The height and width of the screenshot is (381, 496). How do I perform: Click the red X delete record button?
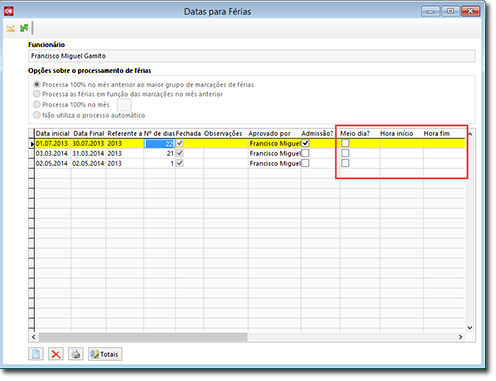pyautogui.click(x=56, y=354)
